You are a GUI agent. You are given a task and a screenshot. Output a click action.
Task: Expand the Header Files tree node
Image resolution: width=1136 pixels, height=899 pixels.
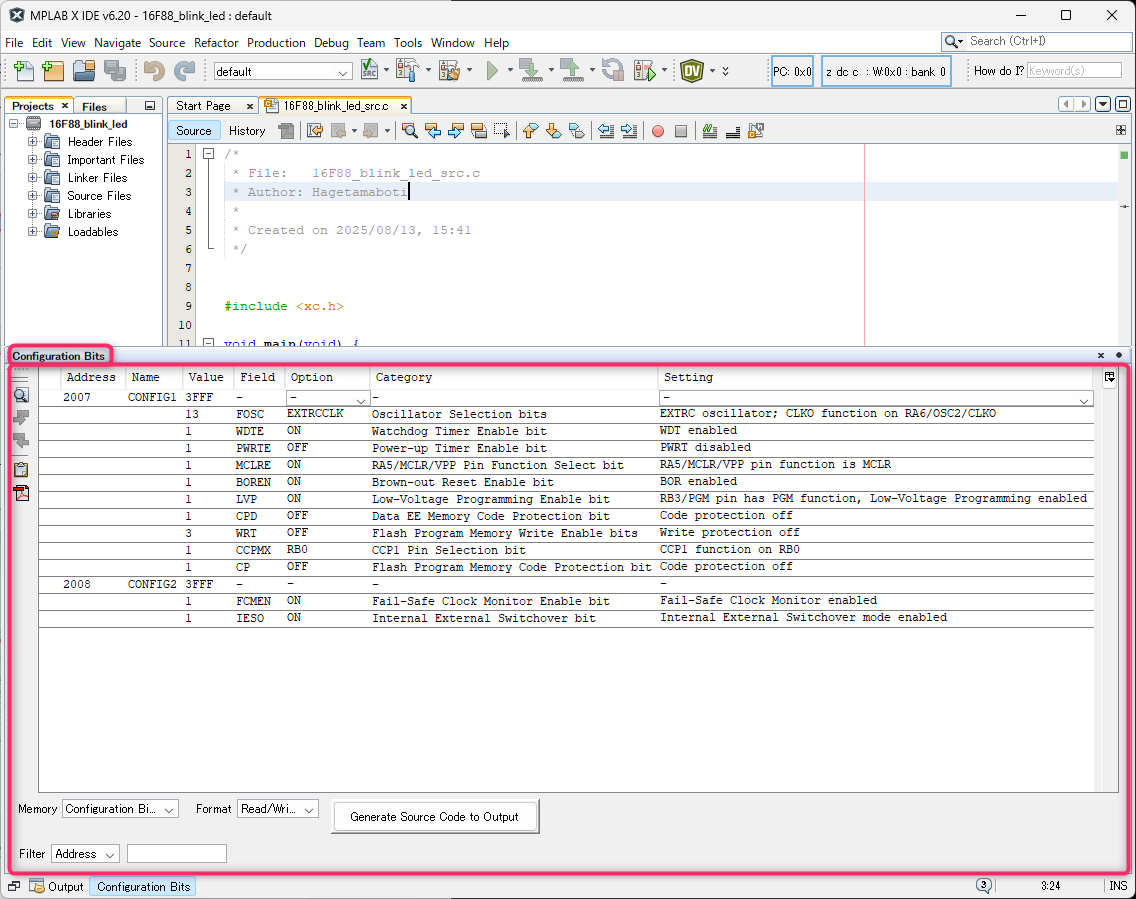click(x=33, y=142)
